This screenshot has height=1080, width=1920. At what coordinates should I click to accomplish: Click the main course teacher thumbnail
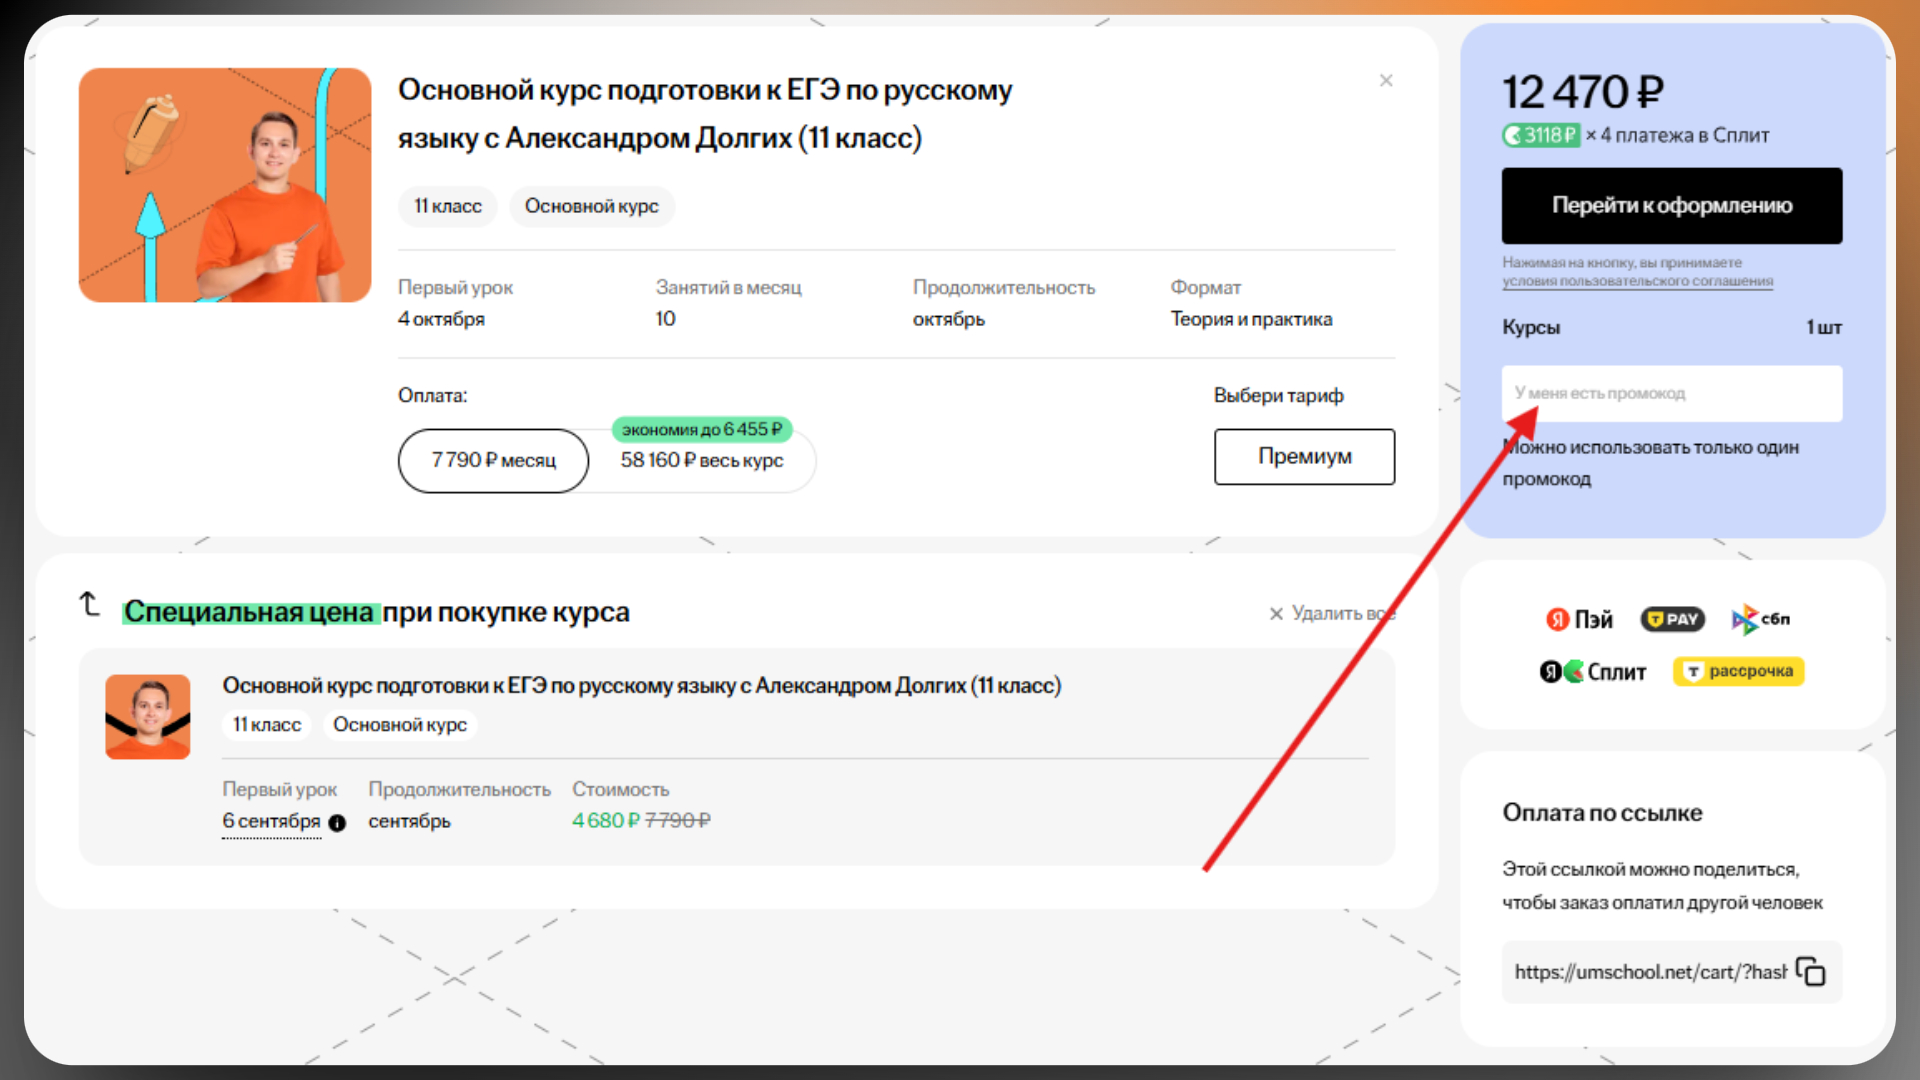tap(225, 185)
